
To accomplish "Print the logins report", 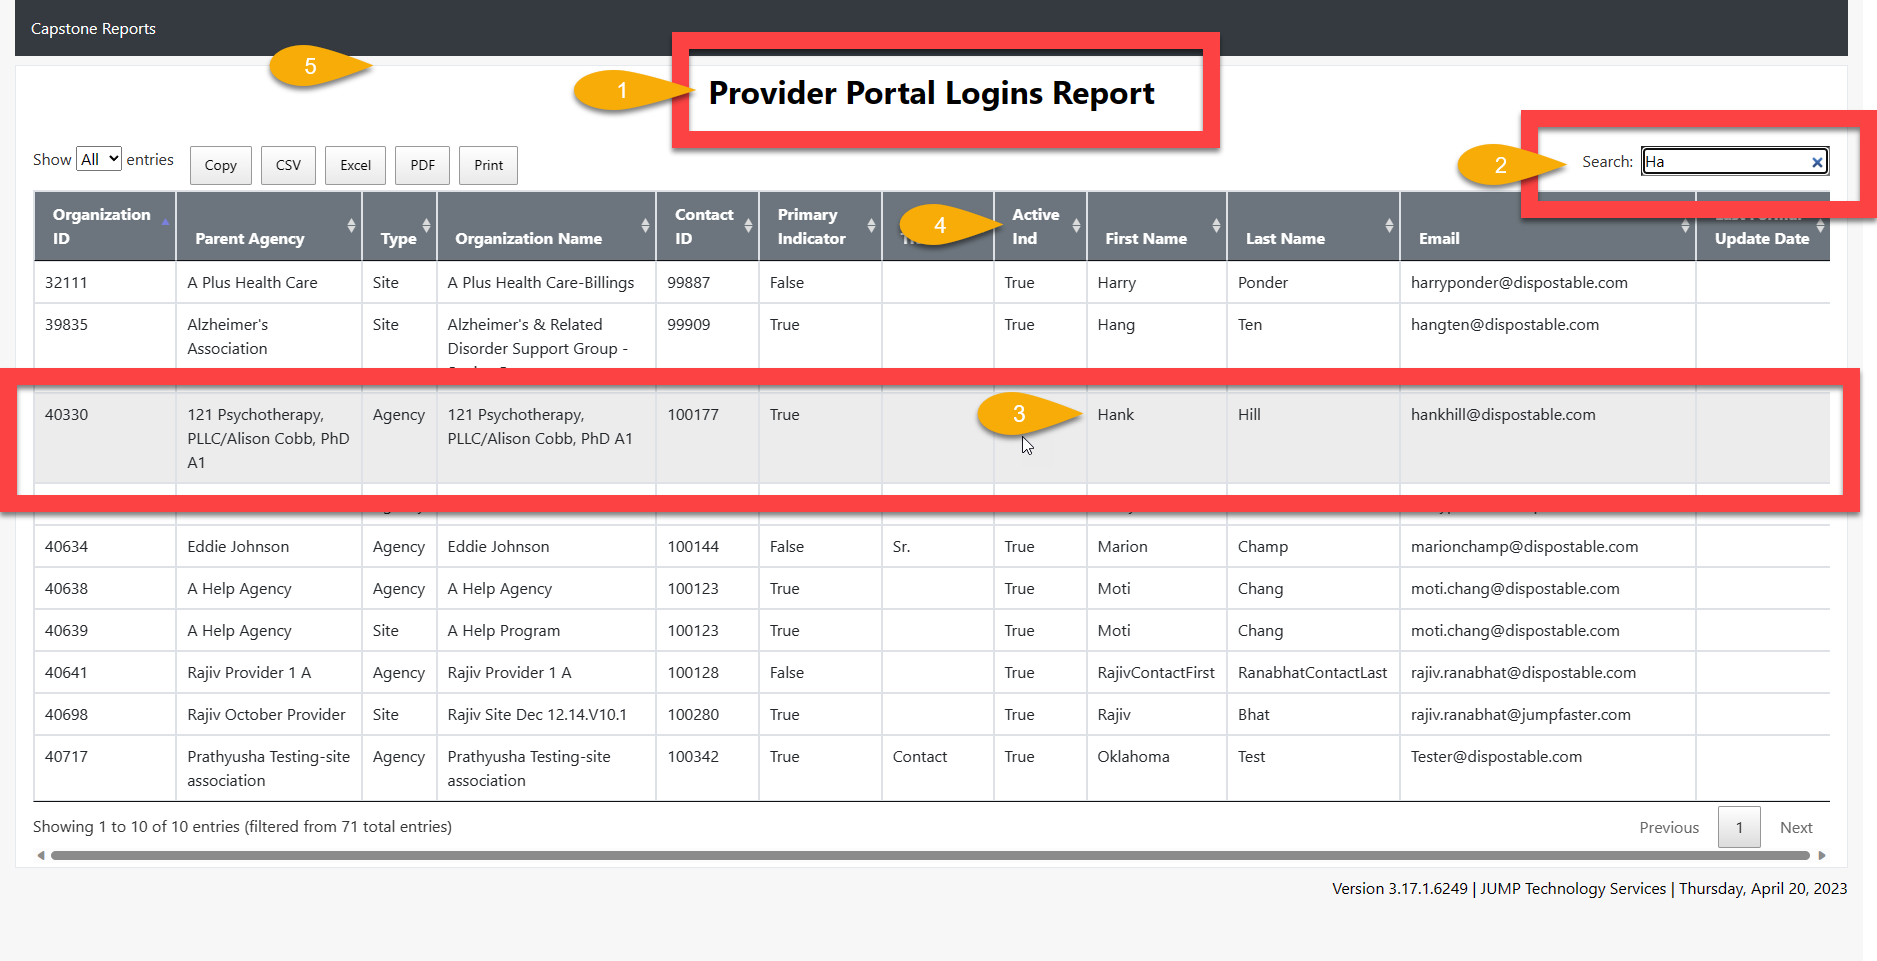I will [x=488, y=165].
